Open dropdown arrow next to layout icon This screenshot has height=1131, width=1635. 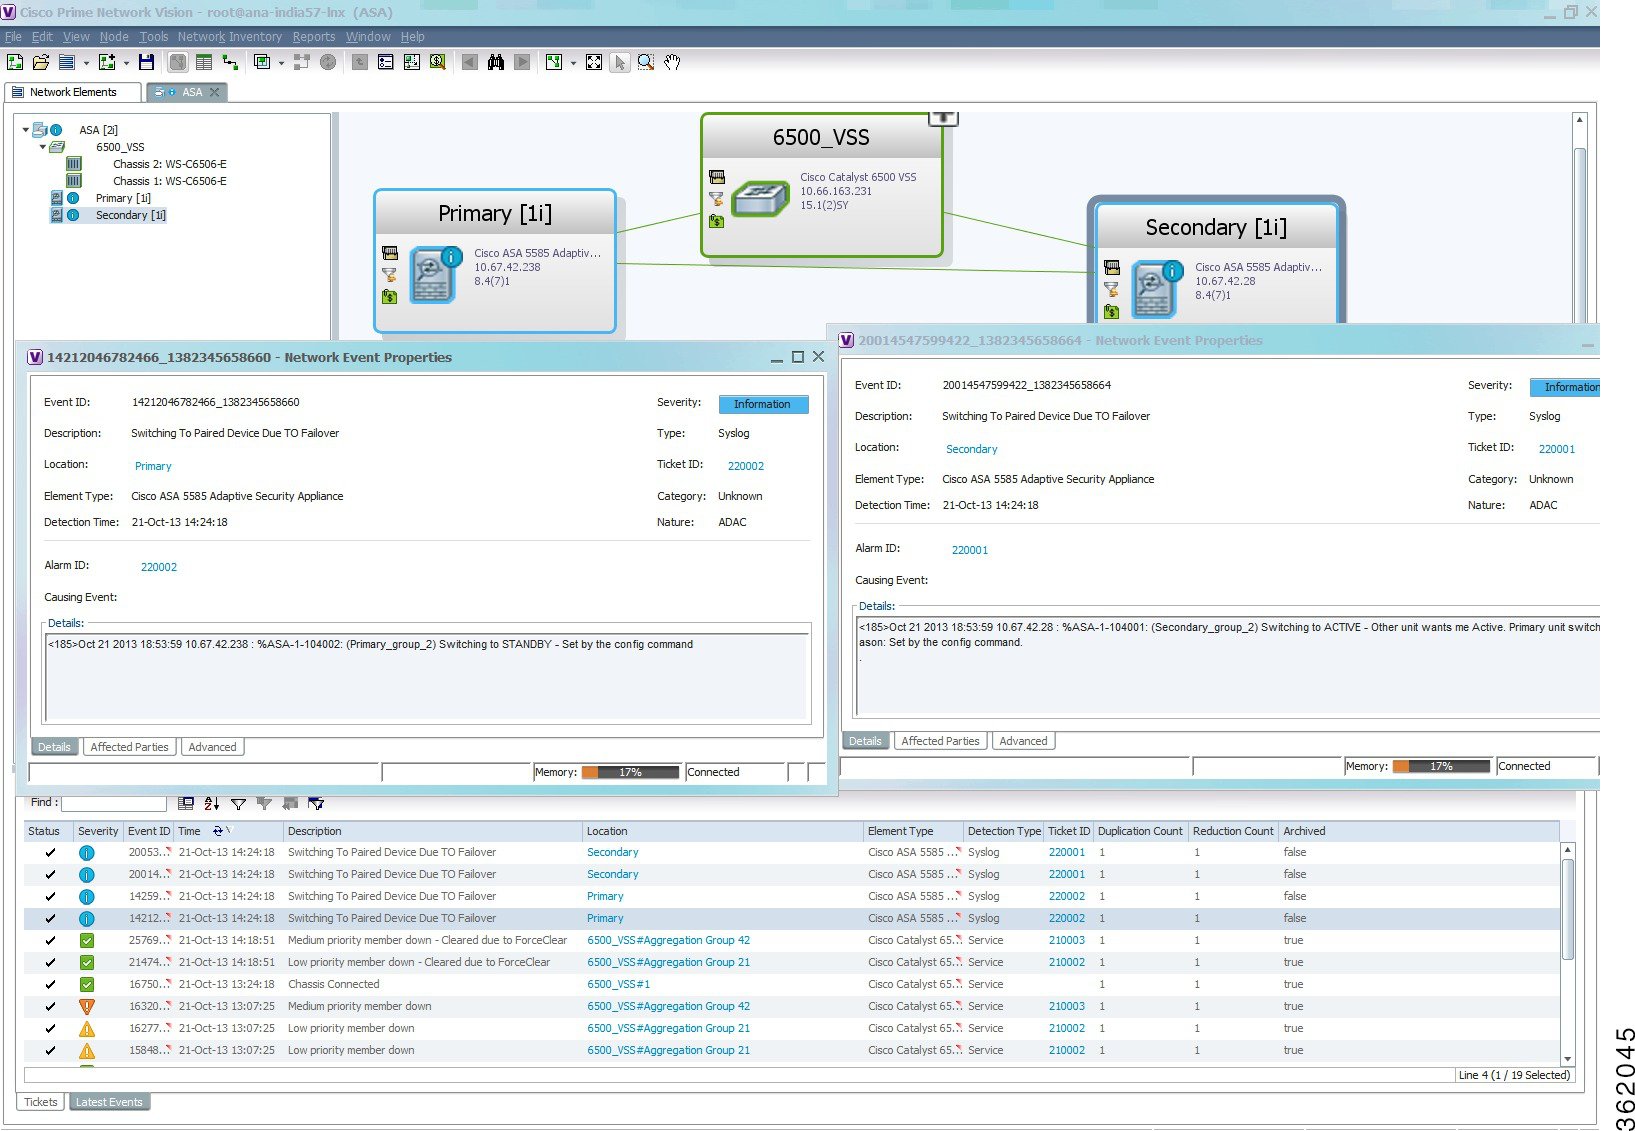point(573,63)
